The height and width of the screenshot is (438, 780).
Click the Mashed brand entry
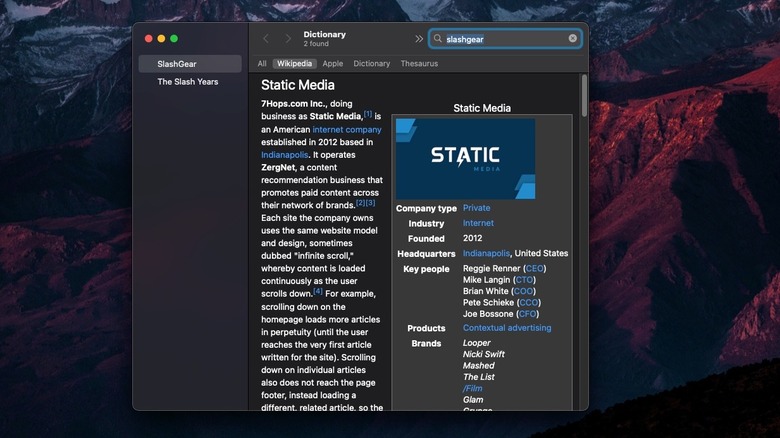point(479,366)
